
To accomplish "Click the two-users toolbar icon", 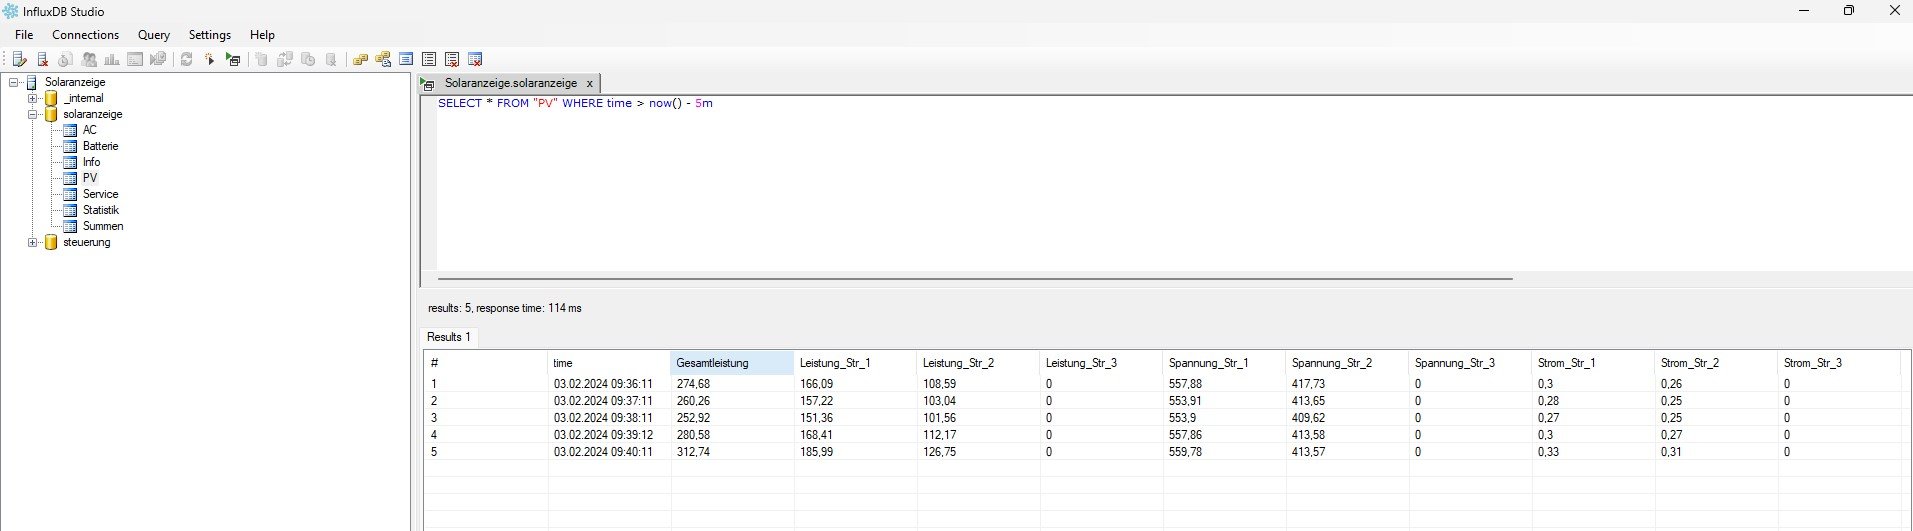I will pyautogui.click(x=89, y=60).
